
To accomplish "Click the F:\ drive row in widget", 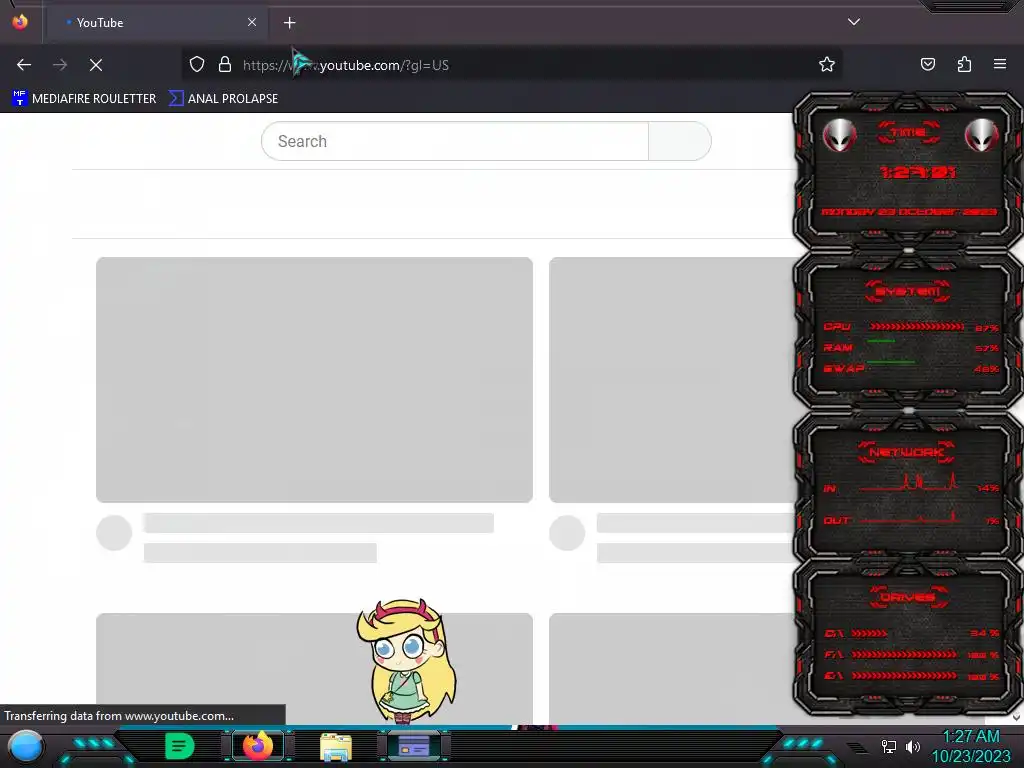I will click(912, 654).
